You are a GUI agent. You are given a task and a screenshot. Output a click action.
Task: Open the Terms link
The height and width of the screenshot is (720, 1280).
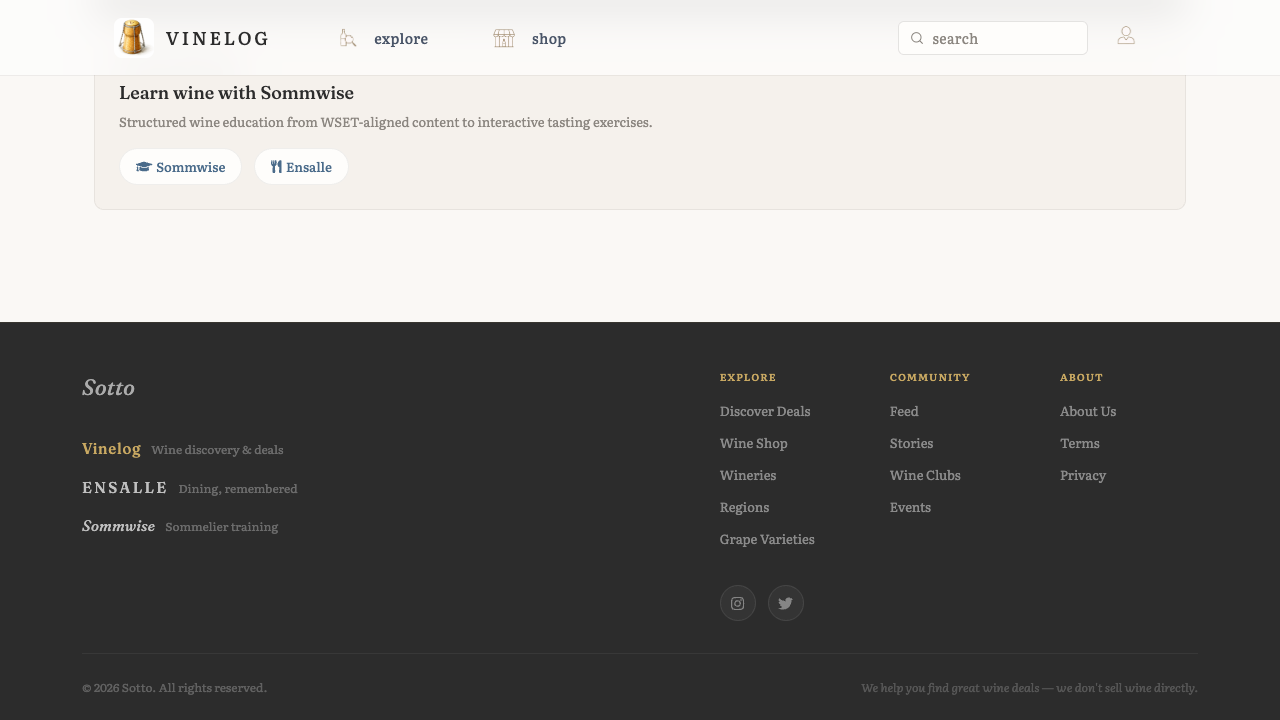[1080, 443]
